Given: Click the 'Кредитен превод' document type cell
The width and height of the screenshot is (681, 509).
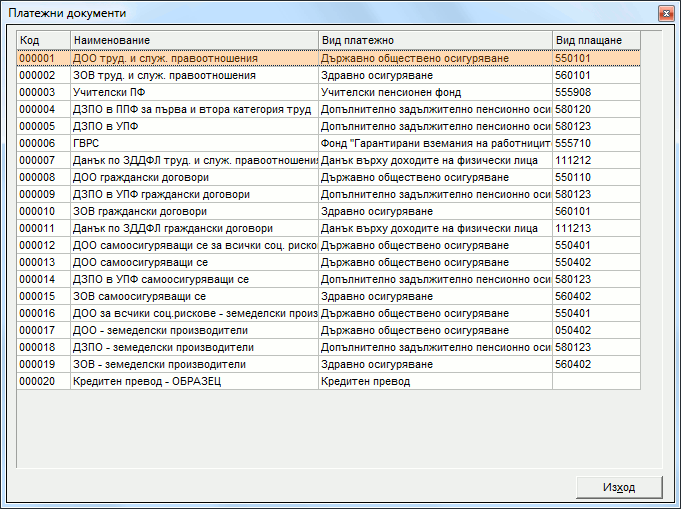Looking at the screenshot, I should [435, 381].
